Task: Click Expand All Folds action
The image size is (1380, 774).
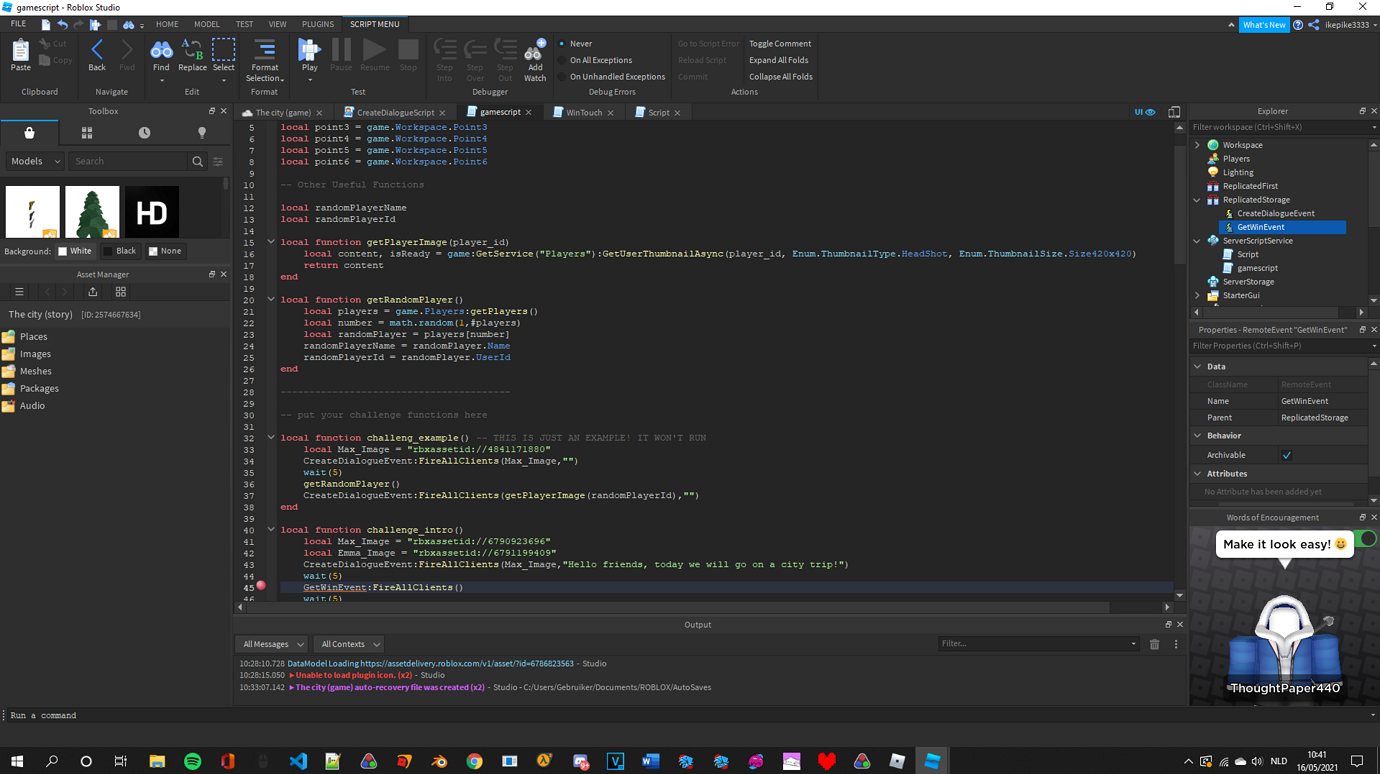Action: 778,60
